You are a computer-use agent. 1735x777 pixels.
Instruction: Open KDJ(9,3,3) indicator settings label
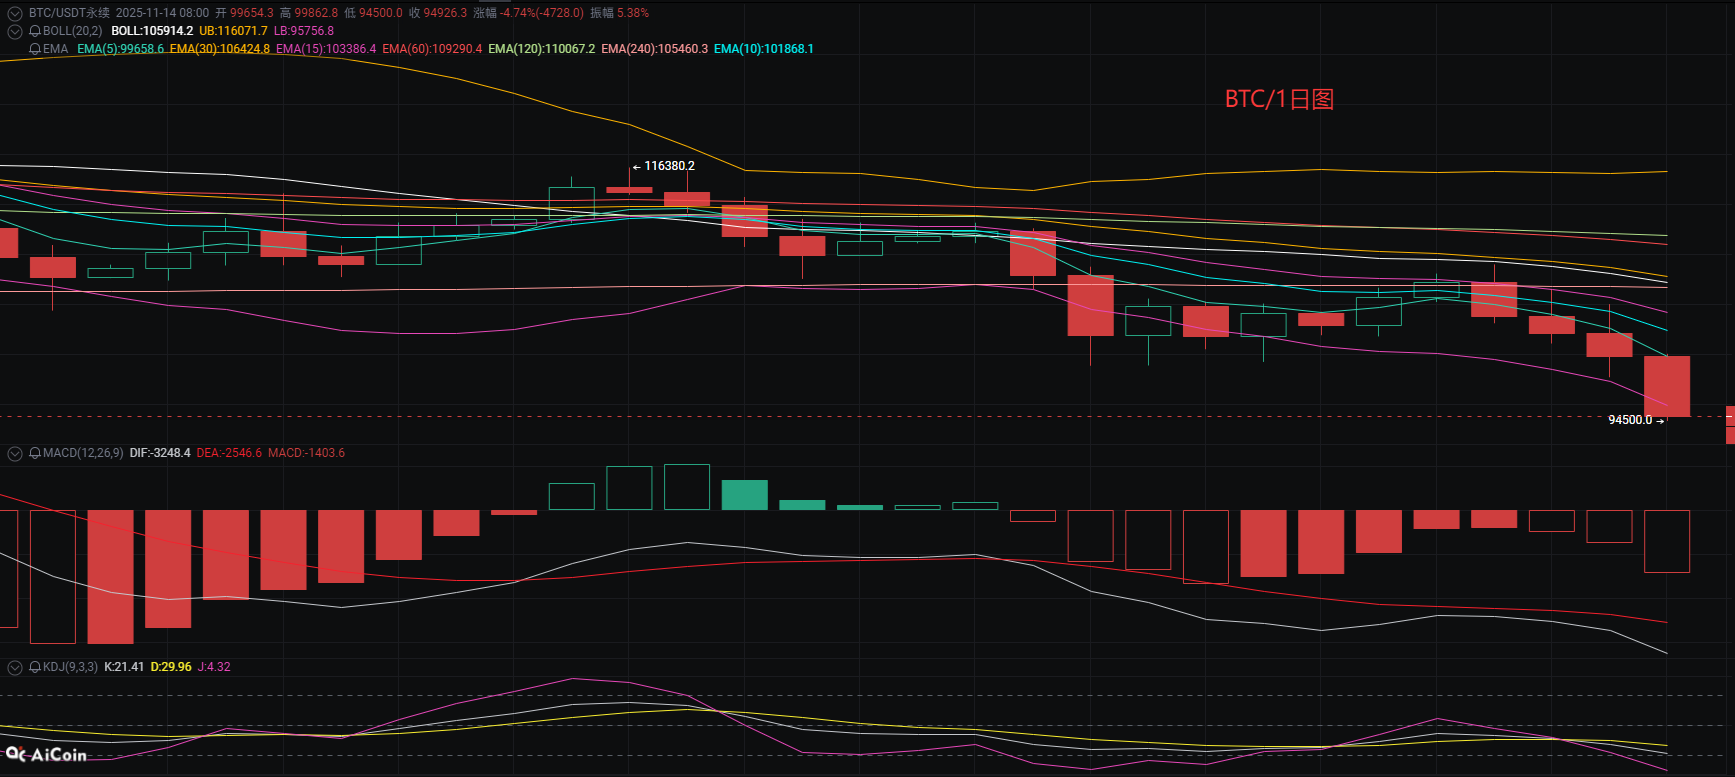pyautogui.click(x=70, y=667)
